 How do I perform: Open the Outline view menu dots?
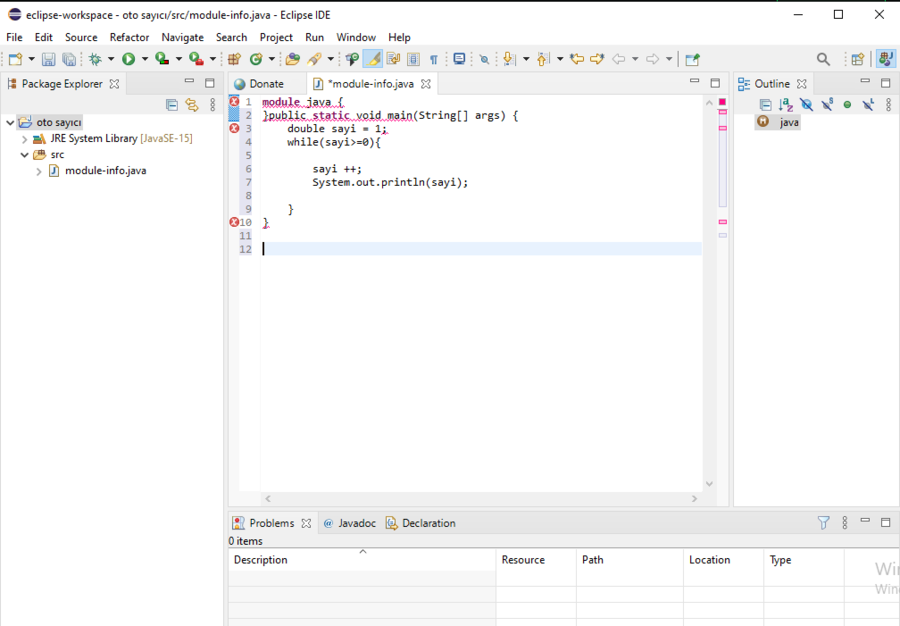tap(889, 104)
